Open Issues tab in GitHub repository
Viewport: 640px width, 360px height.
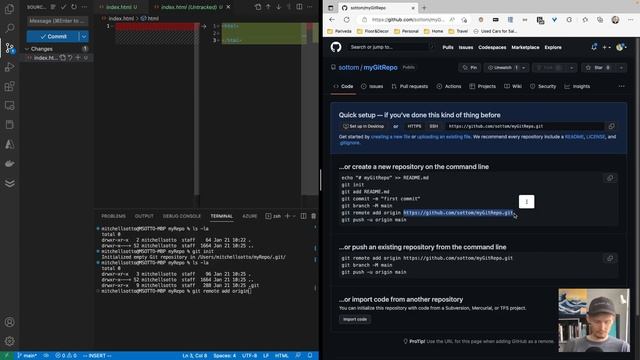point(372,87)
